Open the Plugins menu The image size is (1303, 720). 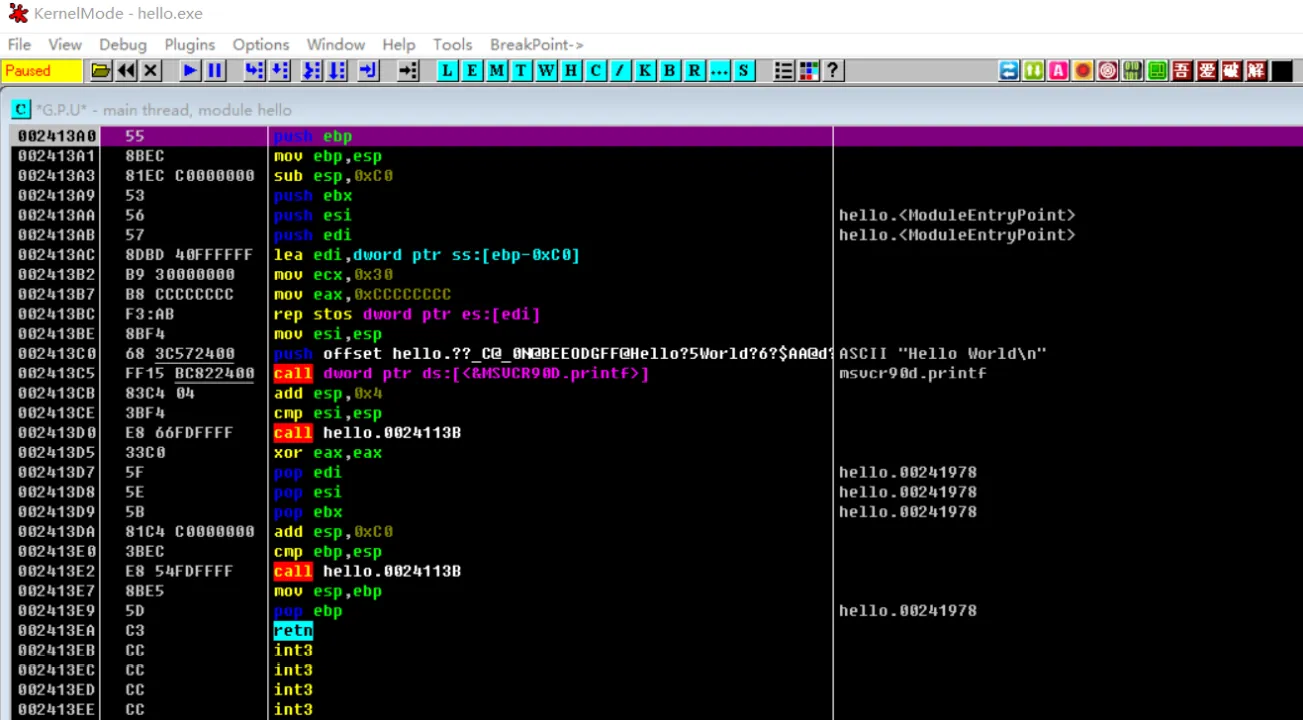(189, 44)
